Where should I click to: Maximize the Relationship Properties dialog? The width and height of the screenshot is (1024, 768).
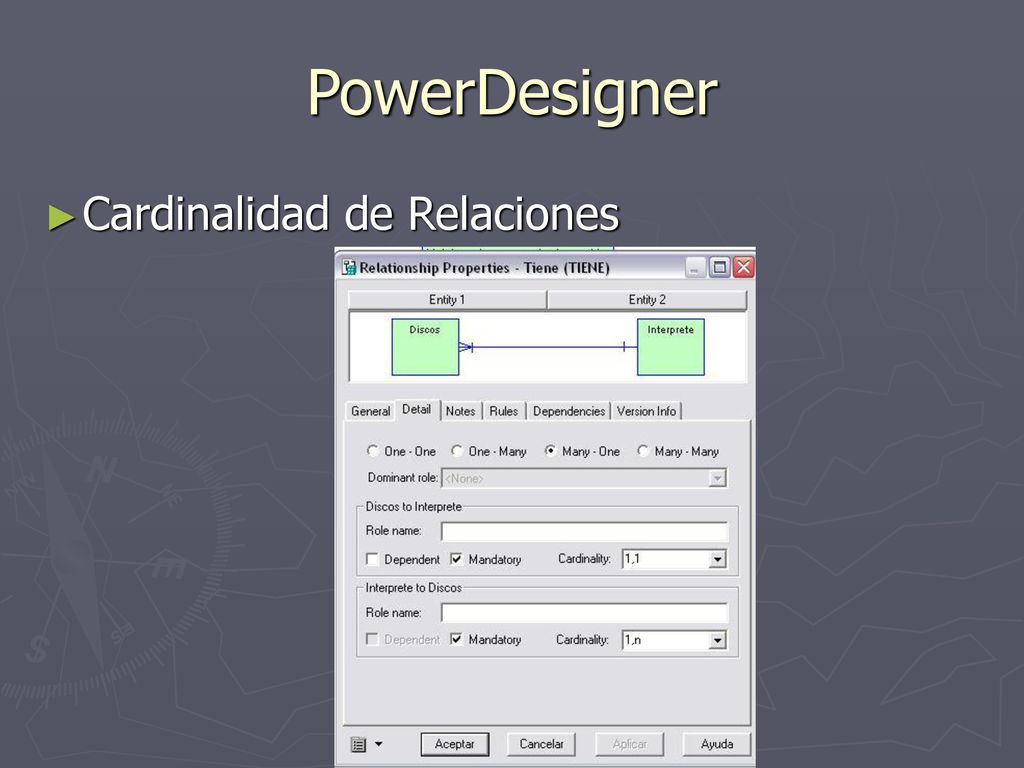pos(720,267)
